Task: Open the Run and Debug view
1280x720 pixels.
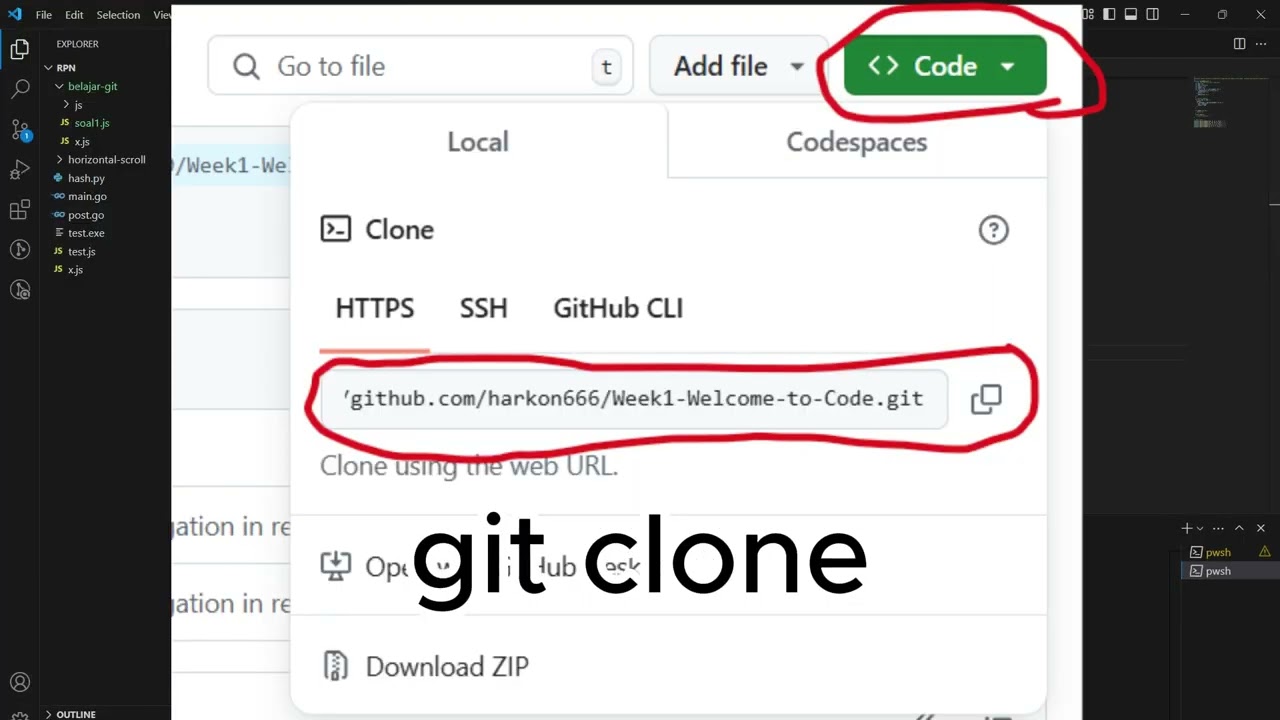Action: [20, 170]
